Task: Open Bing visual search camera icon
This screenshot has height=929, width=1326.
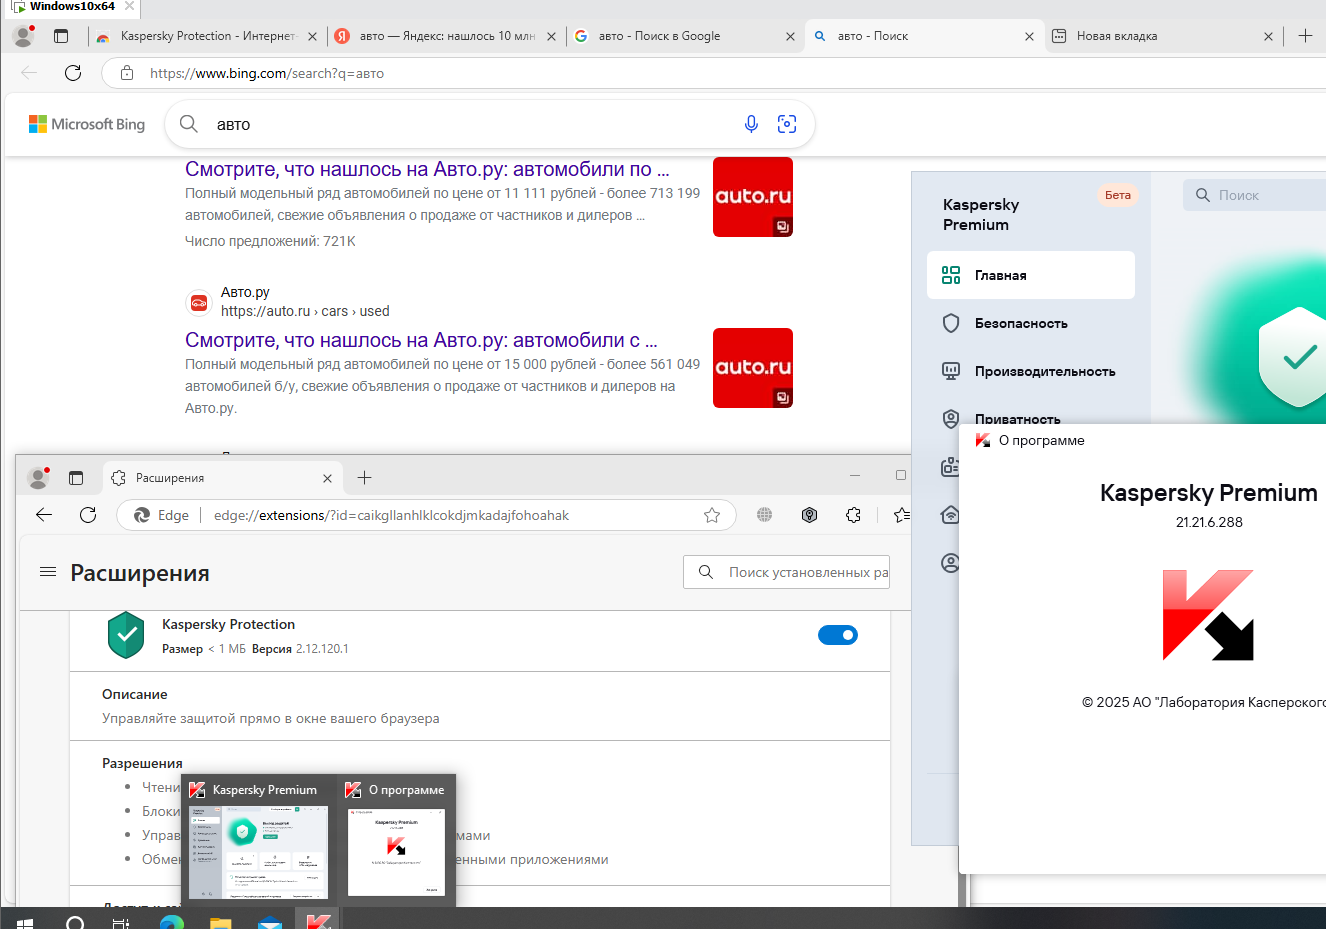Action: click(787, 124)
